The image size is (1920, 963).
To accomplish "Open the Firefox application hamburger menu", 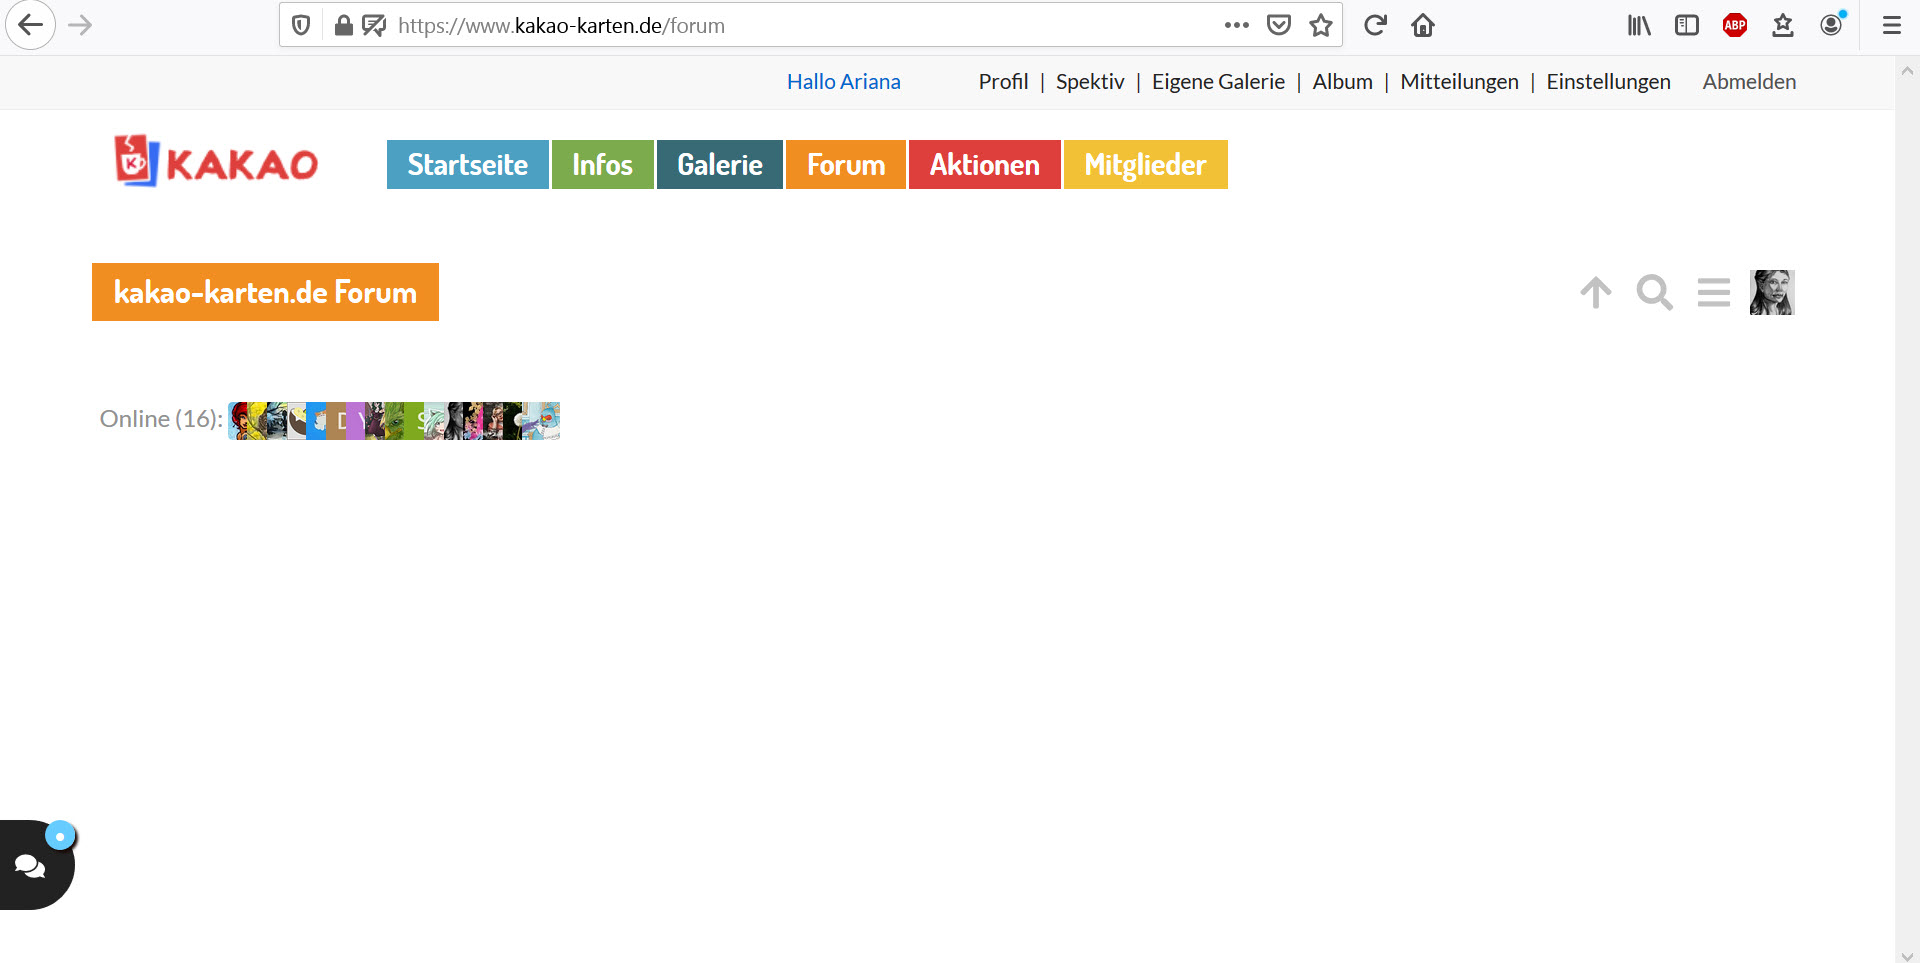I will [1891, 26].
